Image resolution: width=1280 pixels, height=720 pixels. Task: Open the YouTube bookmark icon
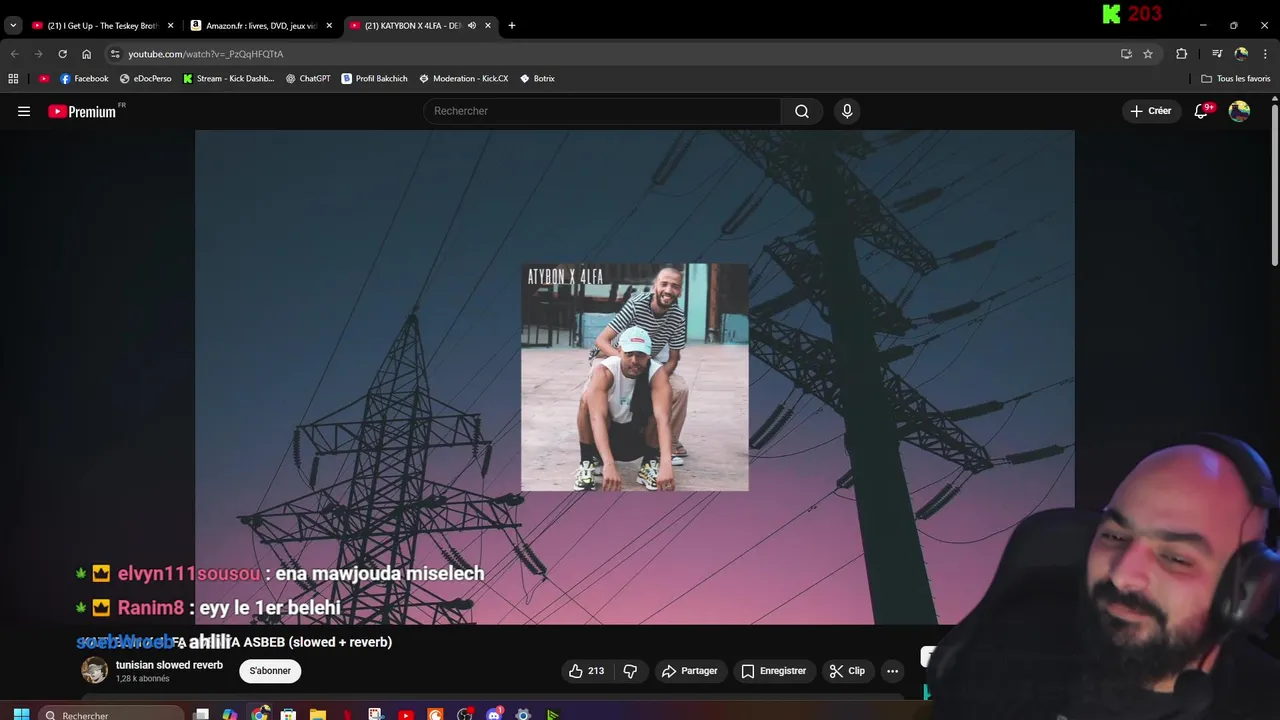[44, 78]
